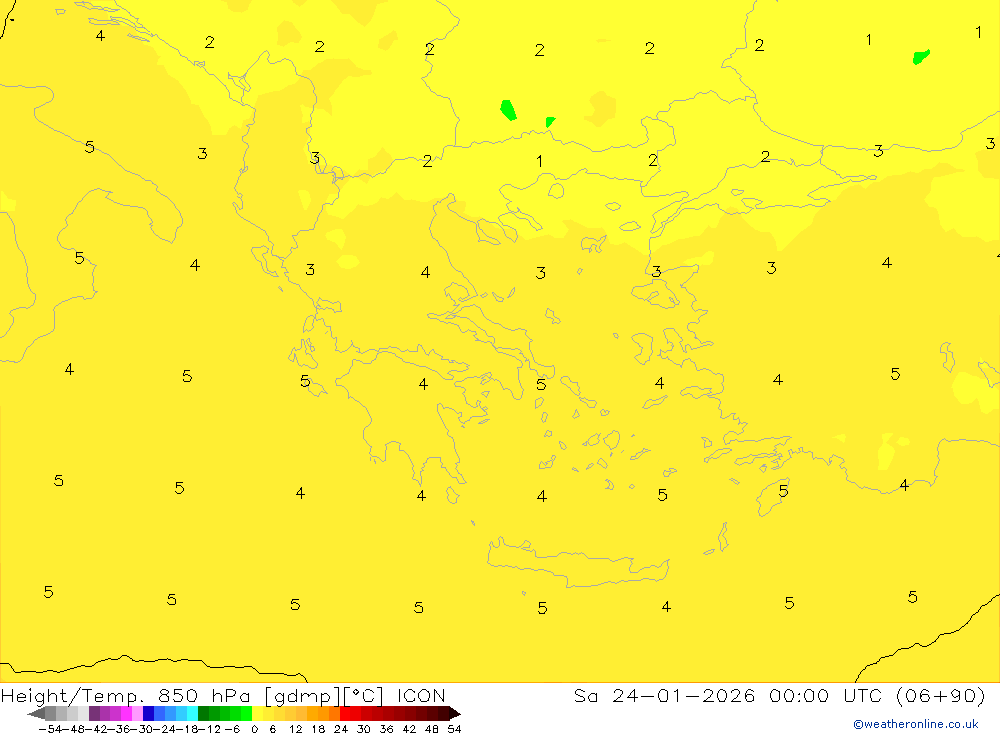Pick the light pink swatch in the color scale
The height and width of the screenshot is (733, 1000).
point(137,713)
